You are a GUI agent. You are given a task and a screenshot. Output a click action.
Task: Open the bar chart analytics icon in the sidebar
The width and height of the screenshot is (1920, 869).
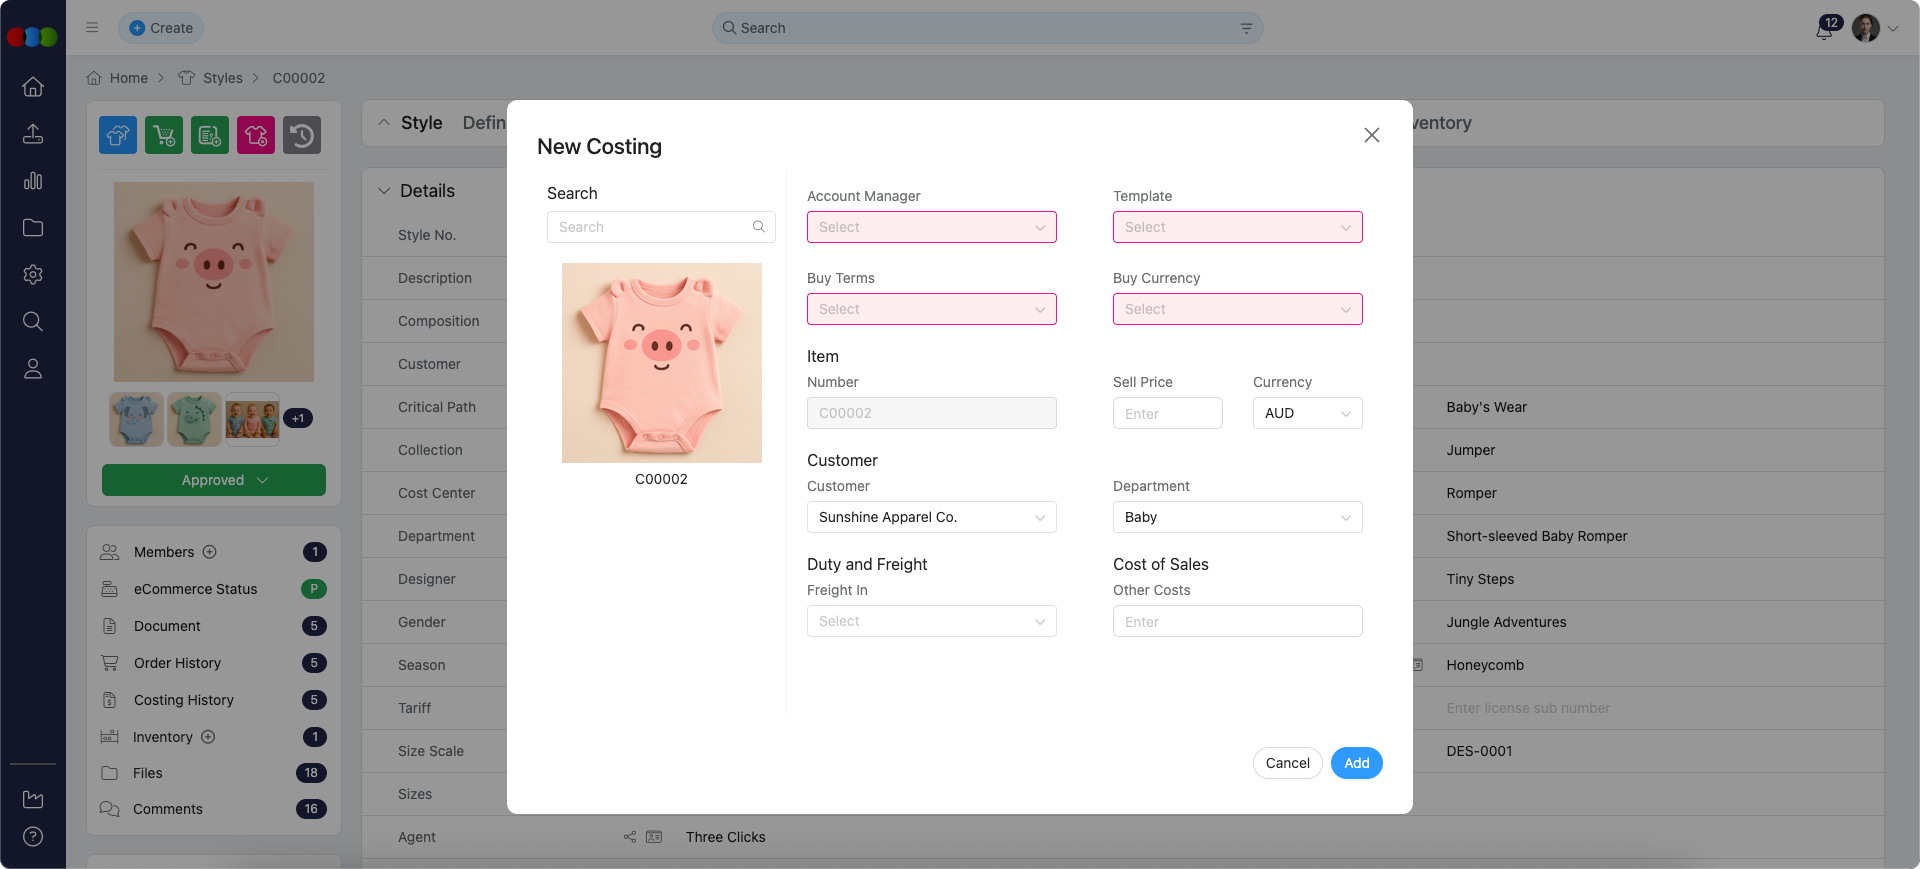coord(33,181)
